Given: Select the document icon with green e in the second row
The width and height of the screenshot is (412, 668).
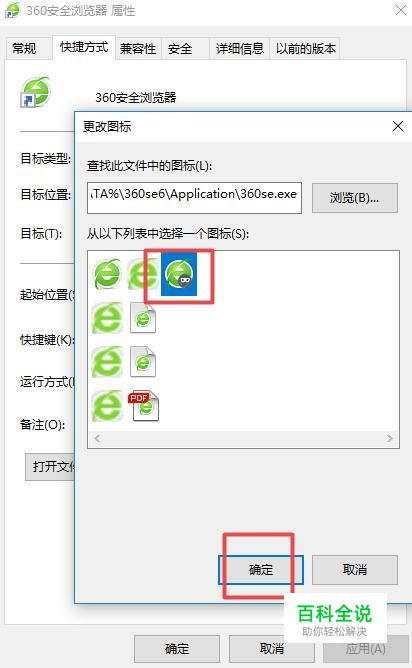Looking at the screenshot, I should [143, 318].
